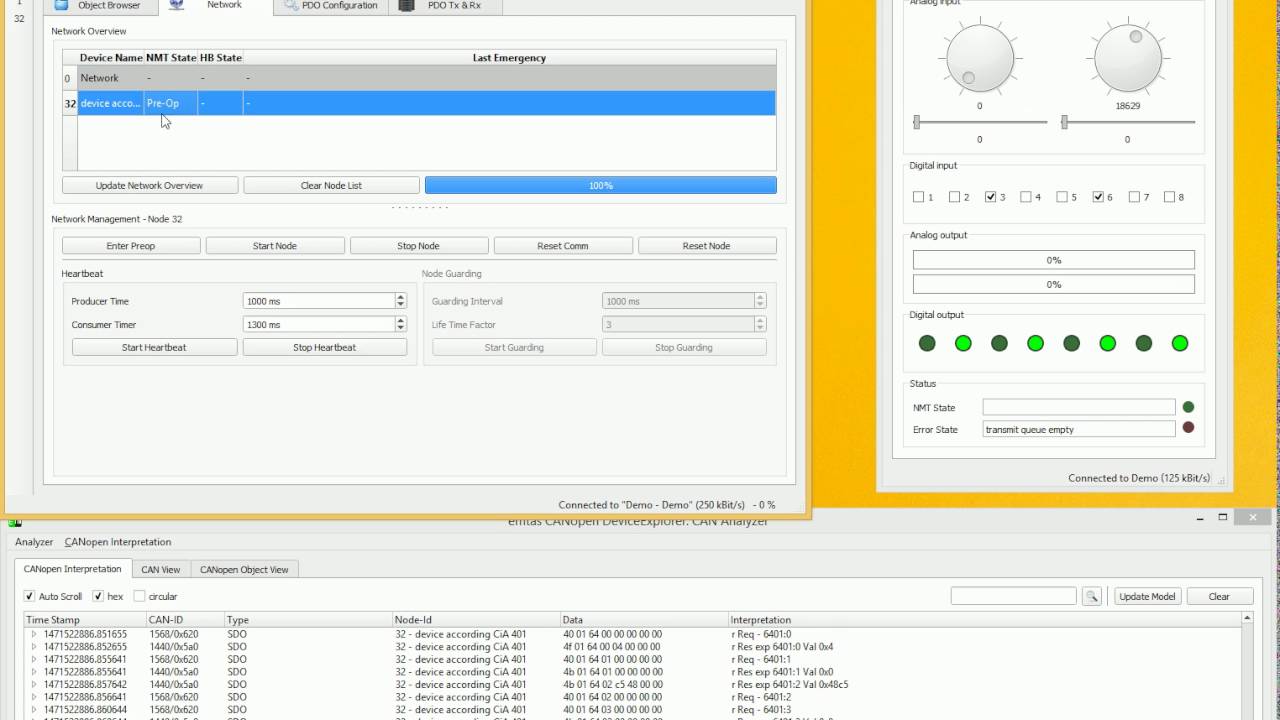Click the green NMT State indicator LED
1280x720 pixels.
[1188, 407]
